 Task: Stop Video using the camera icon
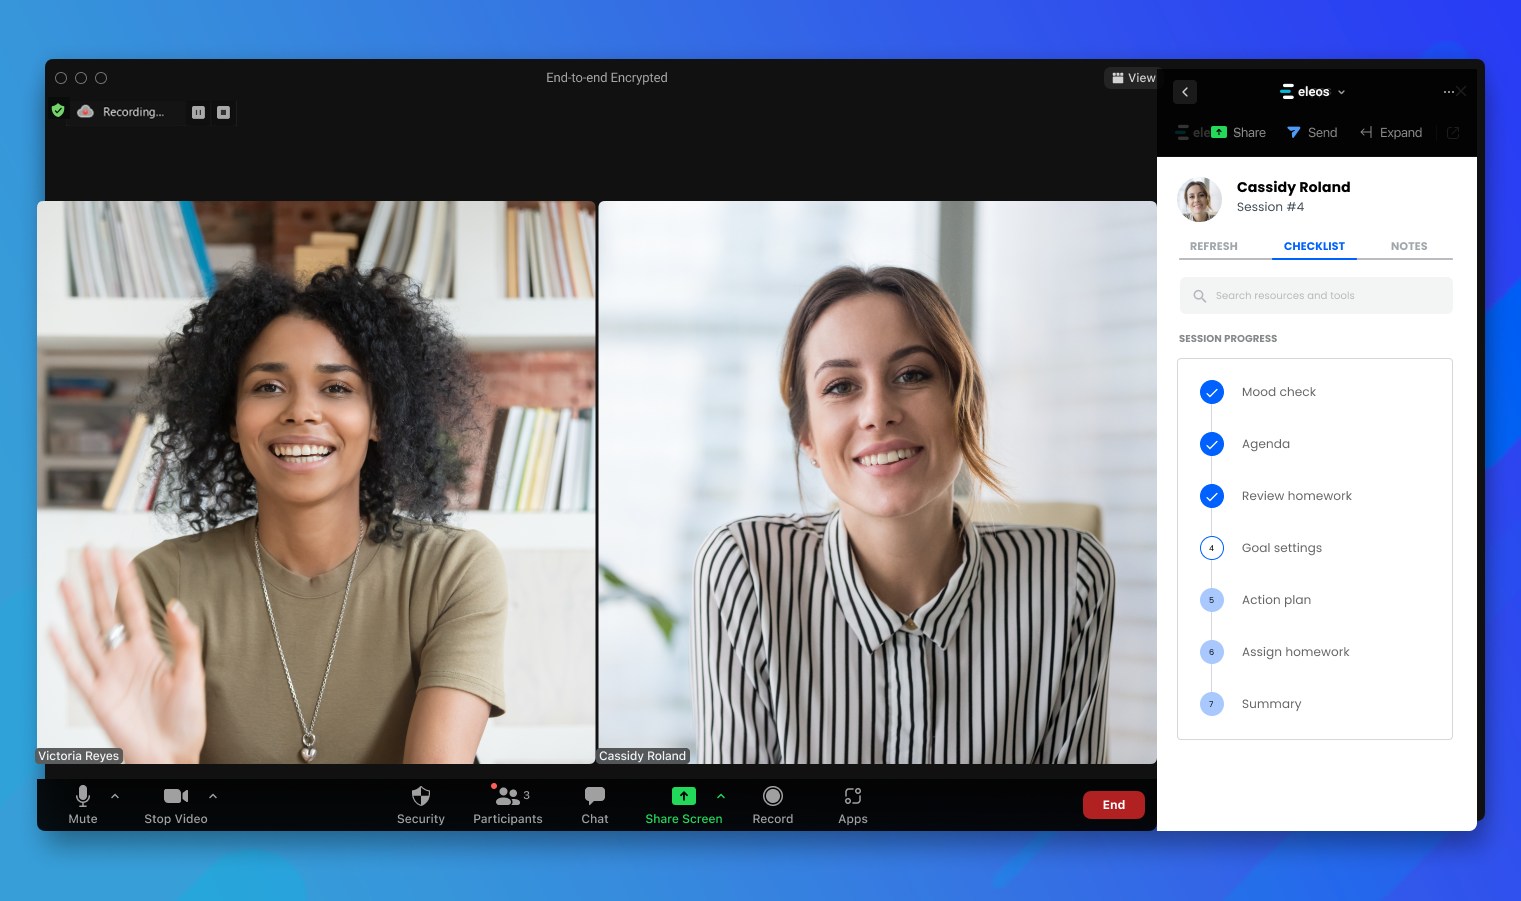[175, 796]
